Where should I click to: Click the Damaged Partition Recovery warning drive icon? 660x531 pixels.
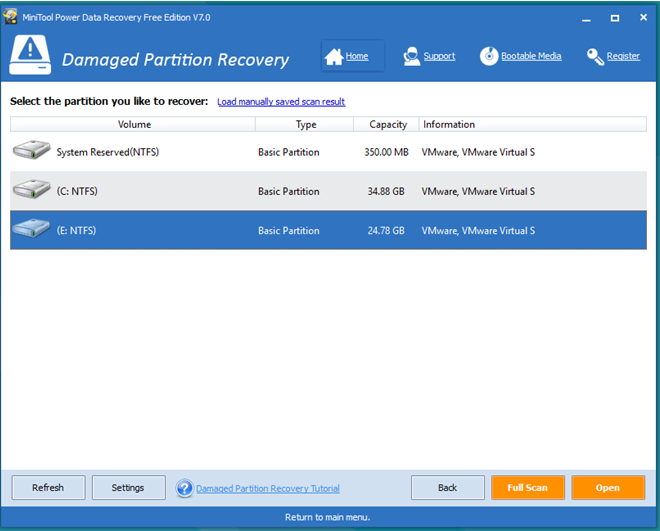pos(30,55)
